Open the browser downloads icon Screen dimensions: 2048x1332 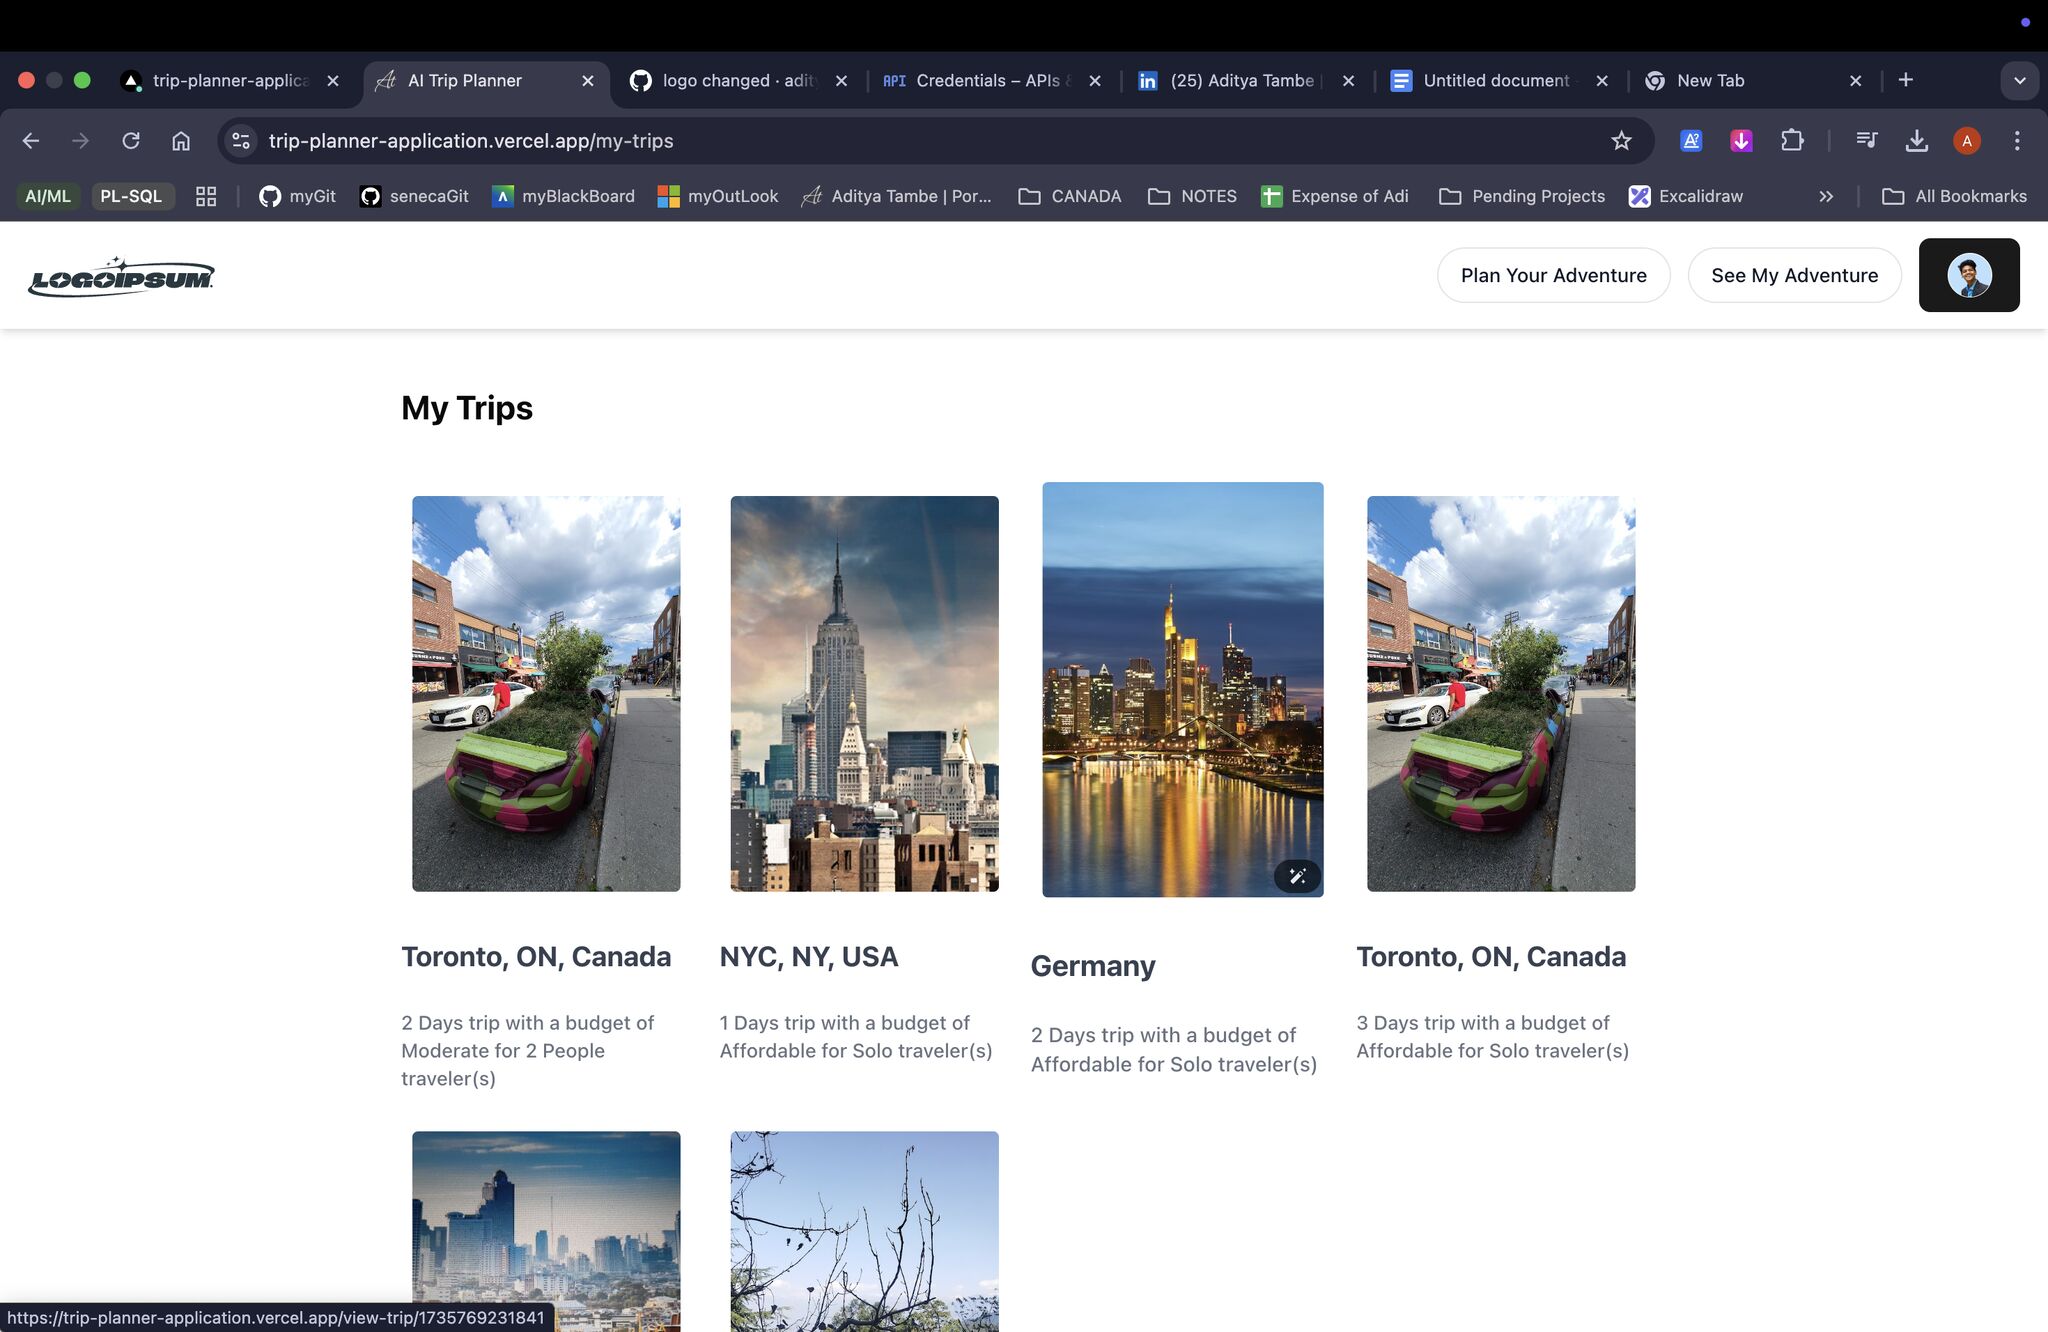click(1916, 141)
